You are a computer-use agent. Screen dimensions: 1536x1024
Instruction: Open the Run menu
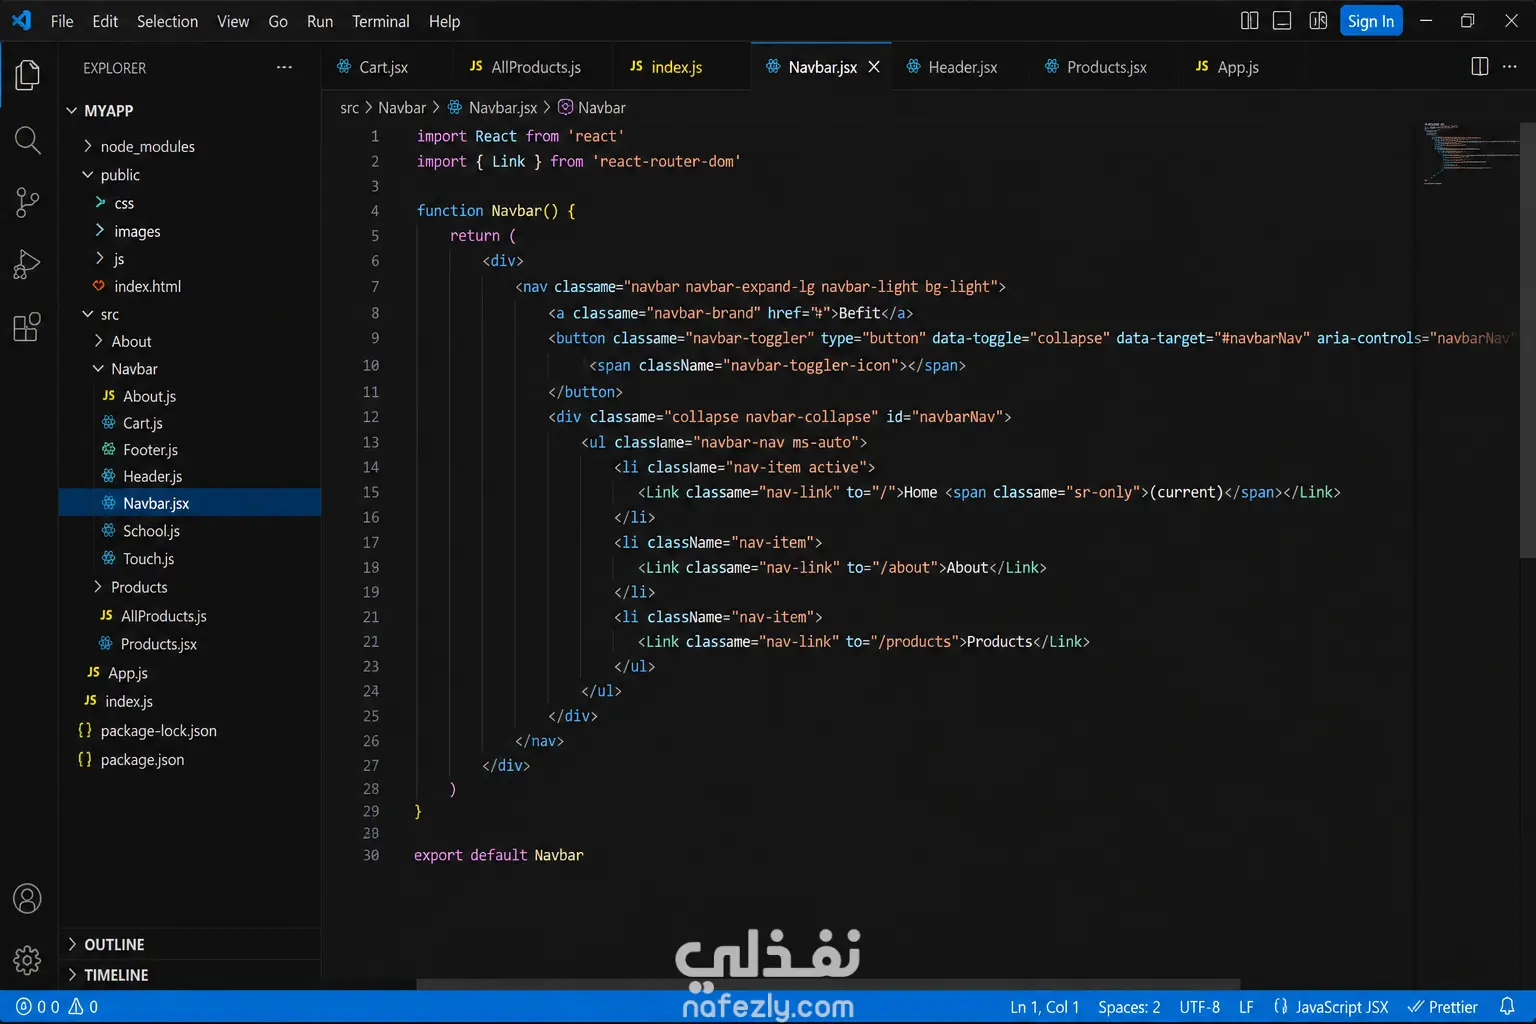tap(320, 21)
